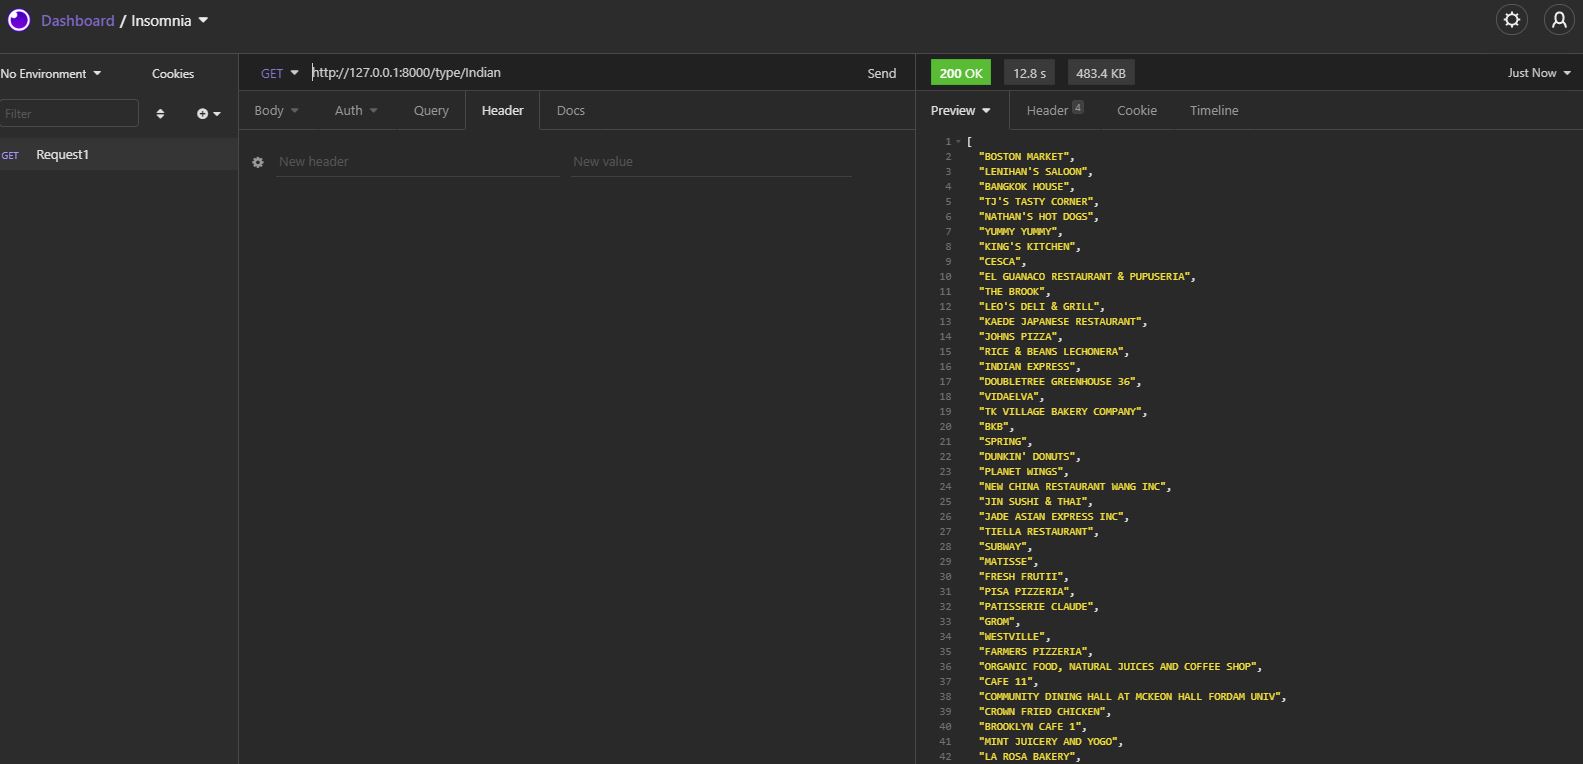Open the Just Now history dropdown

[x=1539, y=73]
